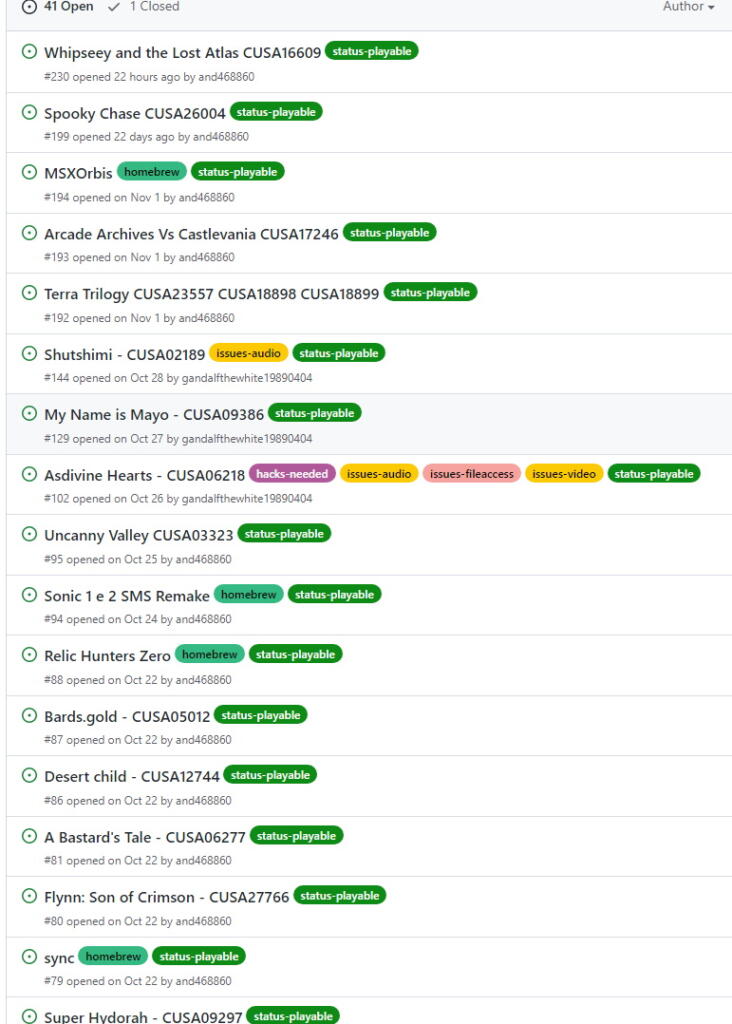The height and width of the screenshot is (1024, 732).
Task: Click the issues-fileaccess label on Asdivine Hearts
Action: 471,473
